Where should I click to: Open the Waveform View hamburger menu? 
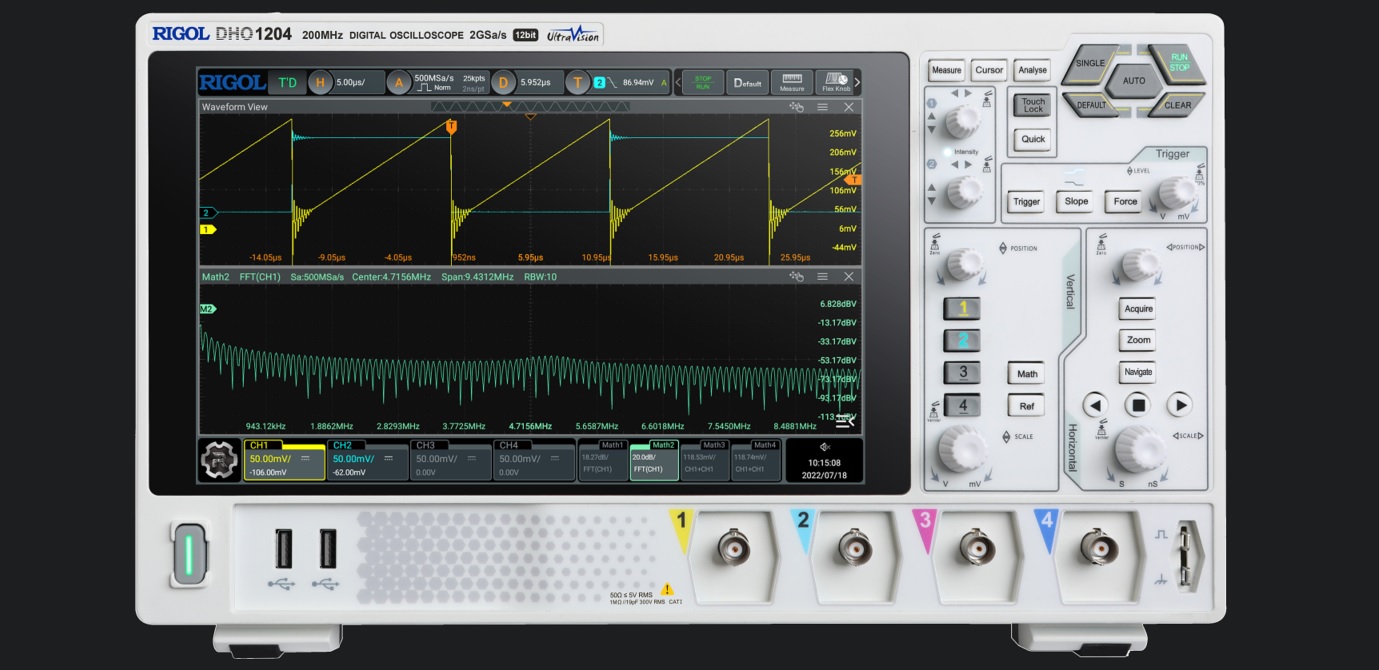click(822, 107)
